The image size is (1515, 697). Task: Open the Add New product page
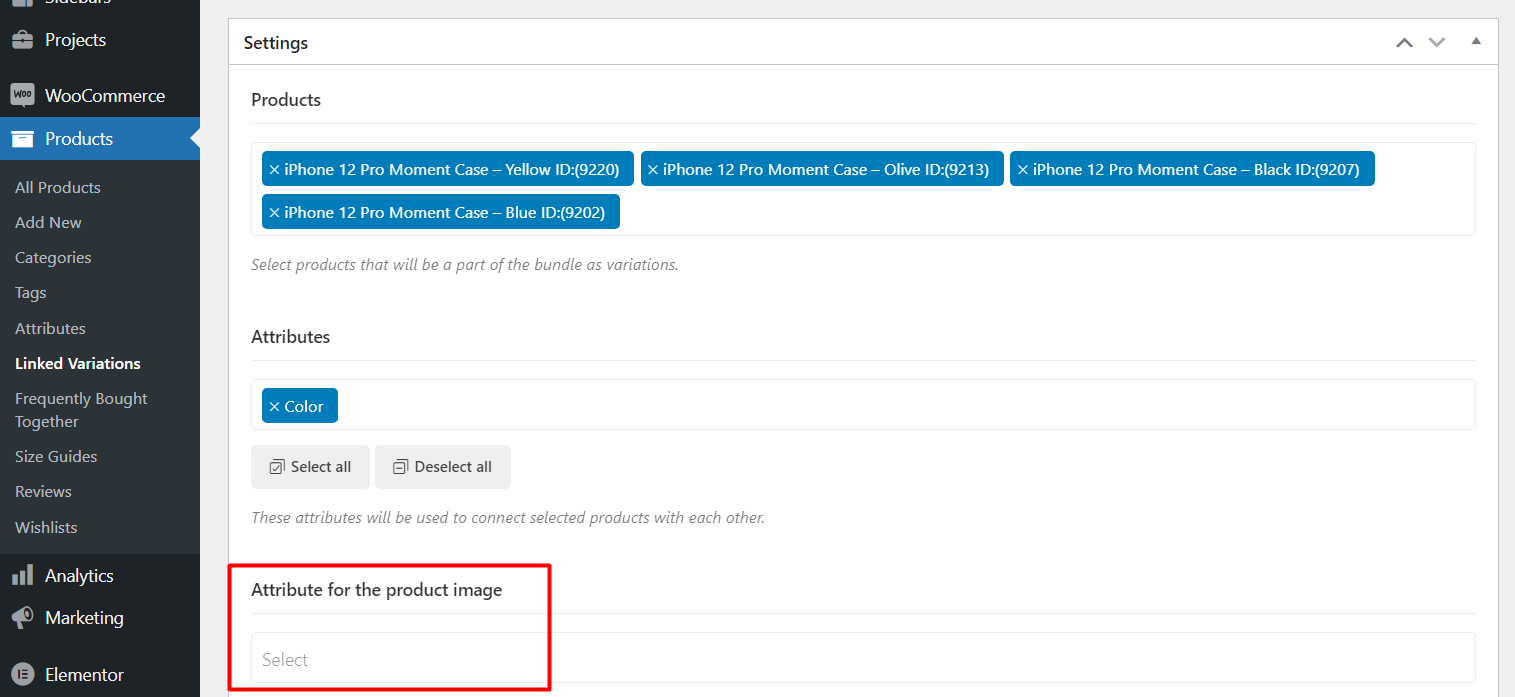(48, 223)
